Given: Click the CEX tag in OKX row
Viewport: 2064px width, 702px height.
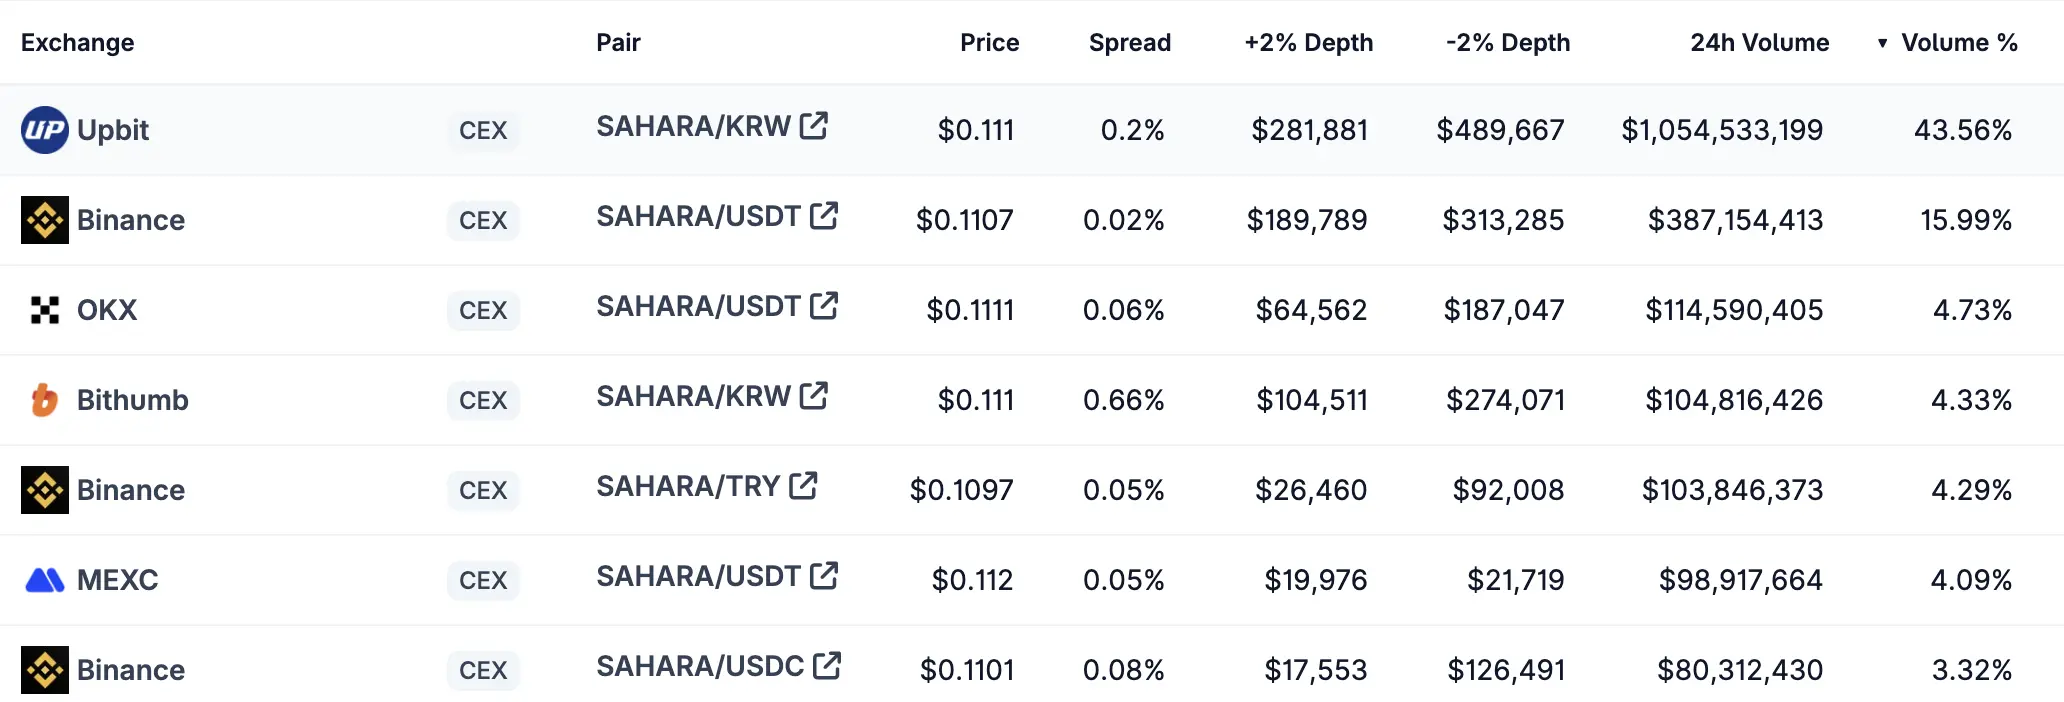Looking at the screenshot, I should pos(483,310).
